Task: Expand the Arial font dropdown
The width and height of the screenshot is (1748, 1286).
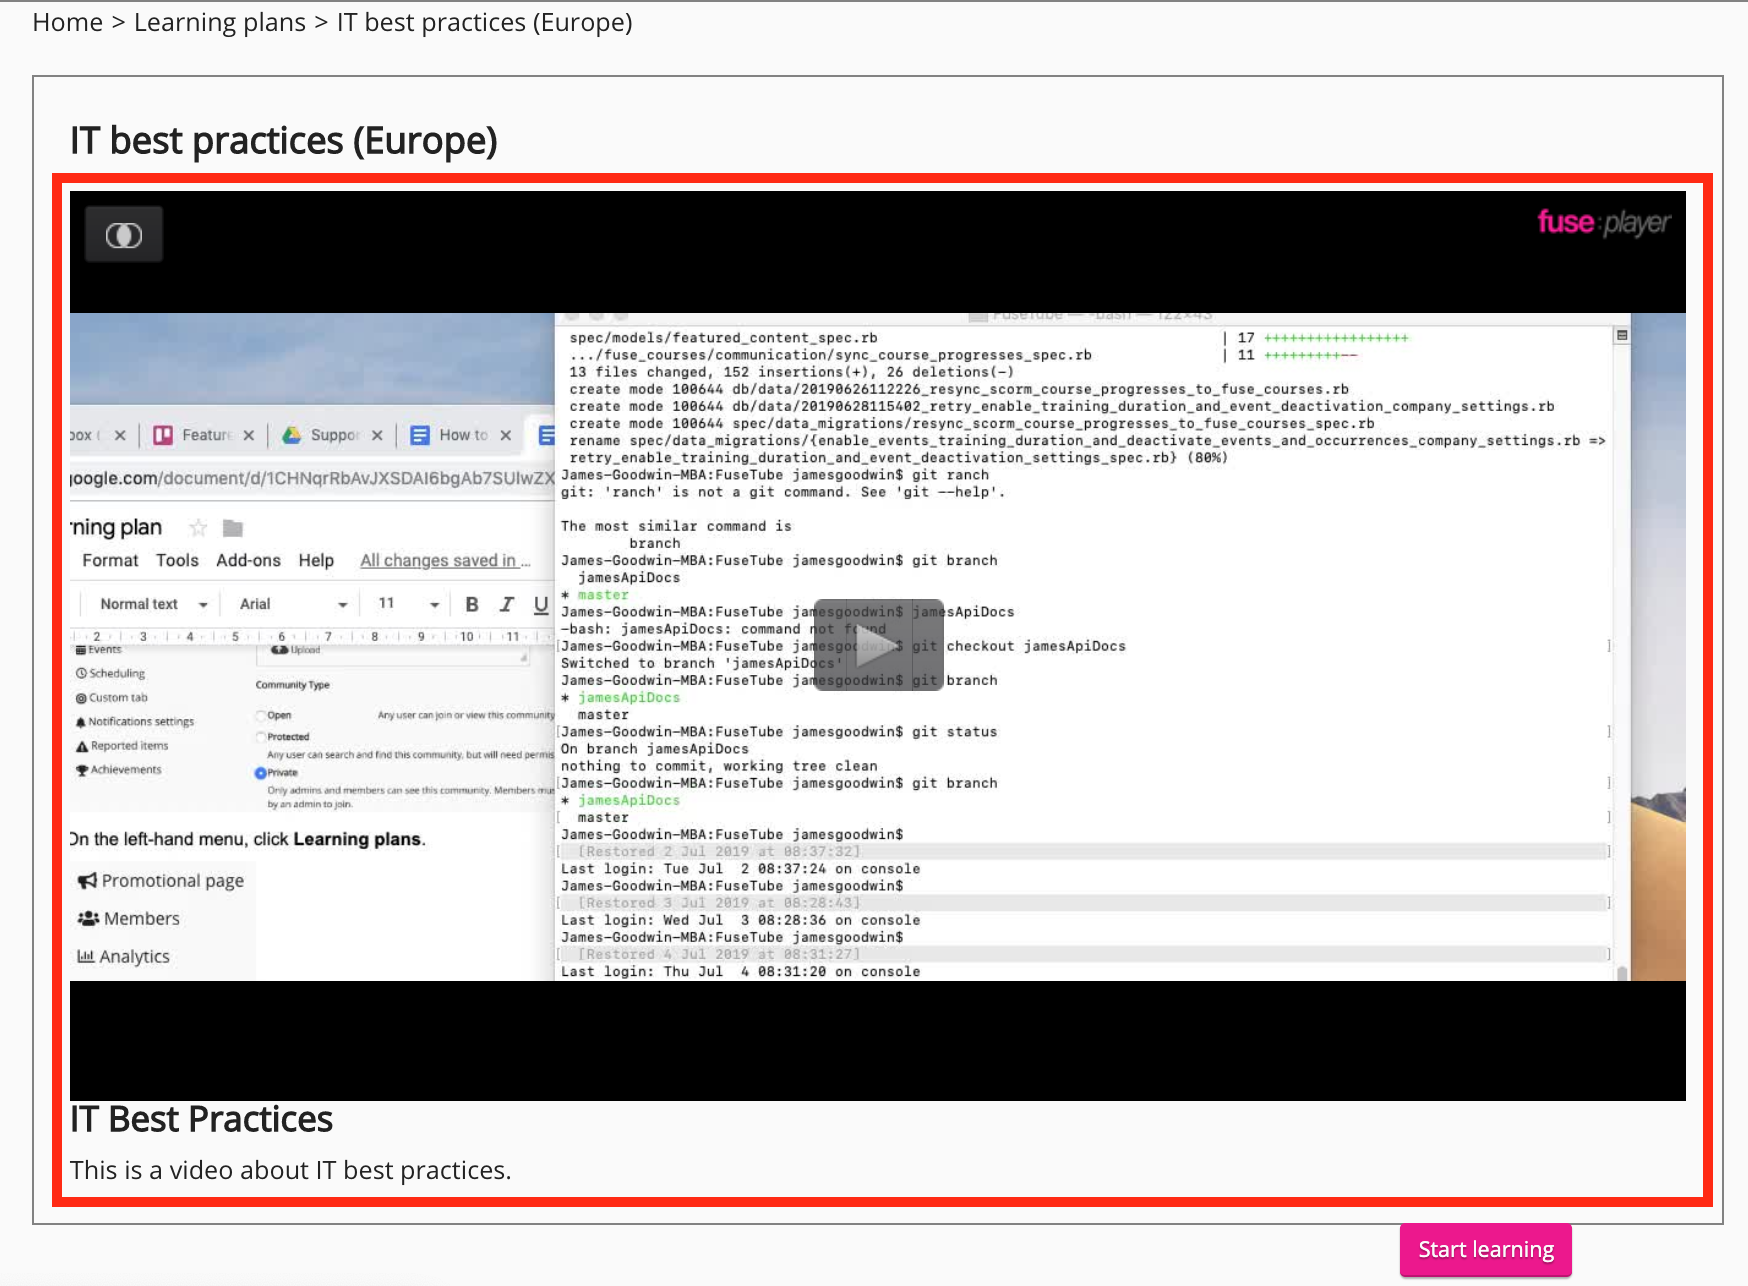Action: 293,604
